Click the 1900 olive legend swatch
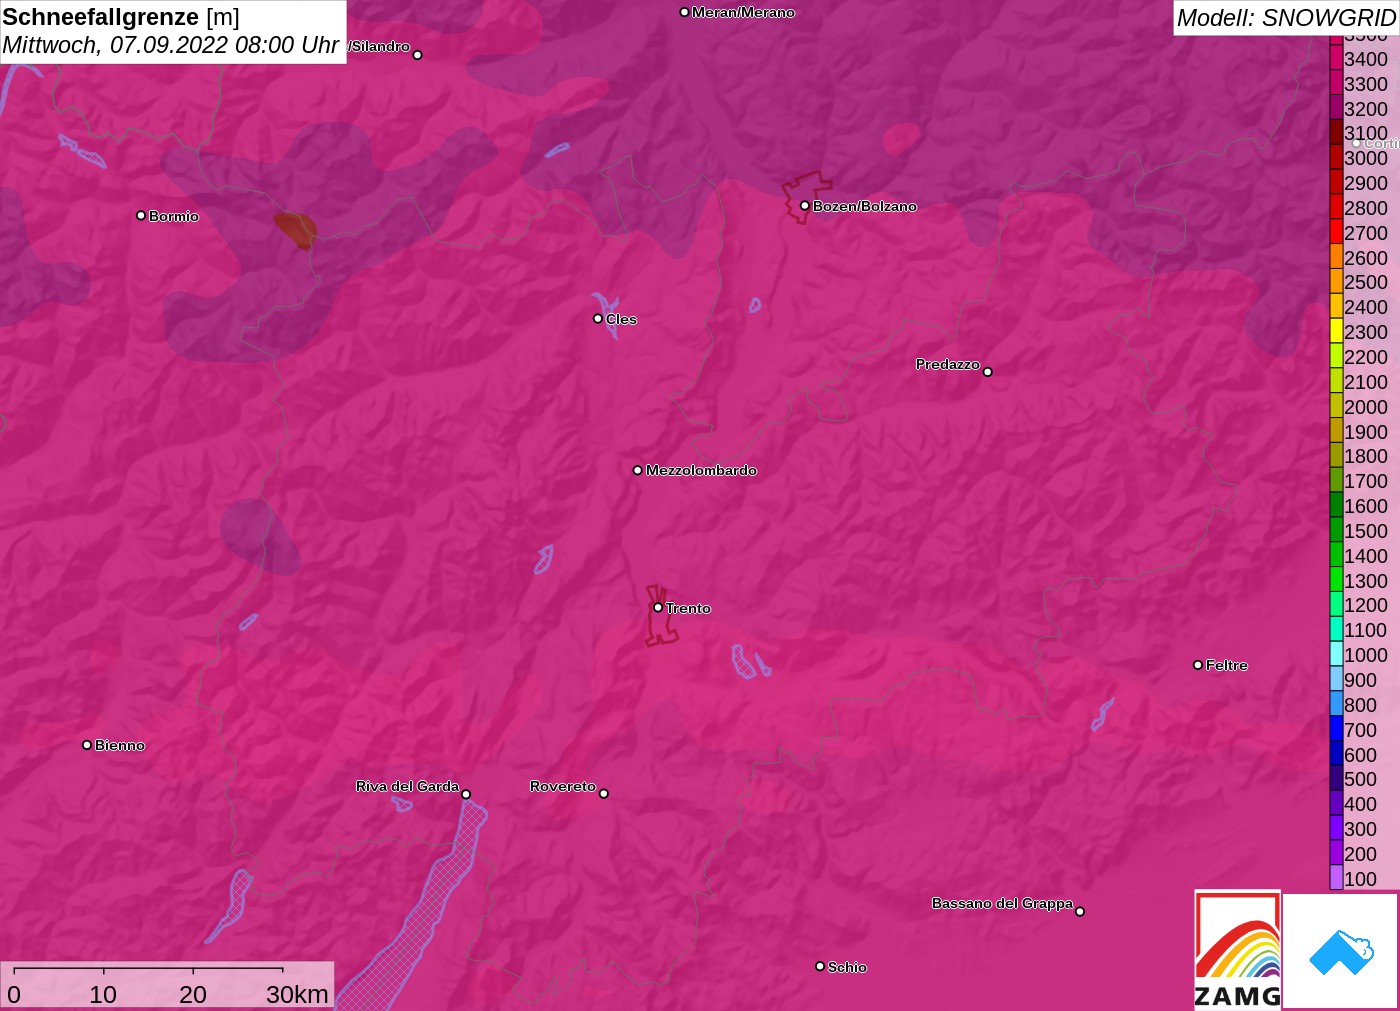 (1336, 431)
